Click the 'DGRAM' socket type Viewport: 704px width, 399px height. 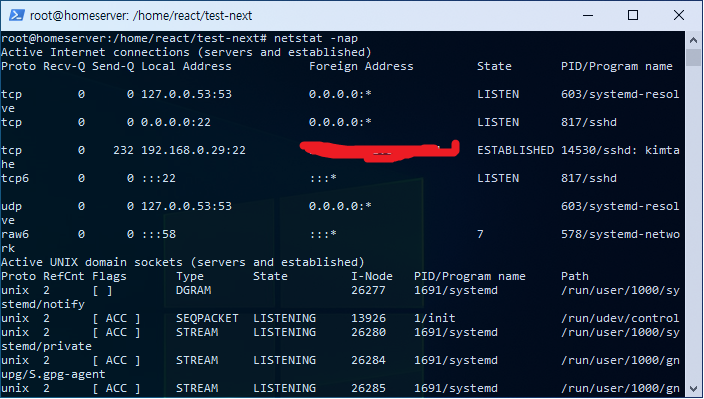pos(193,290)
